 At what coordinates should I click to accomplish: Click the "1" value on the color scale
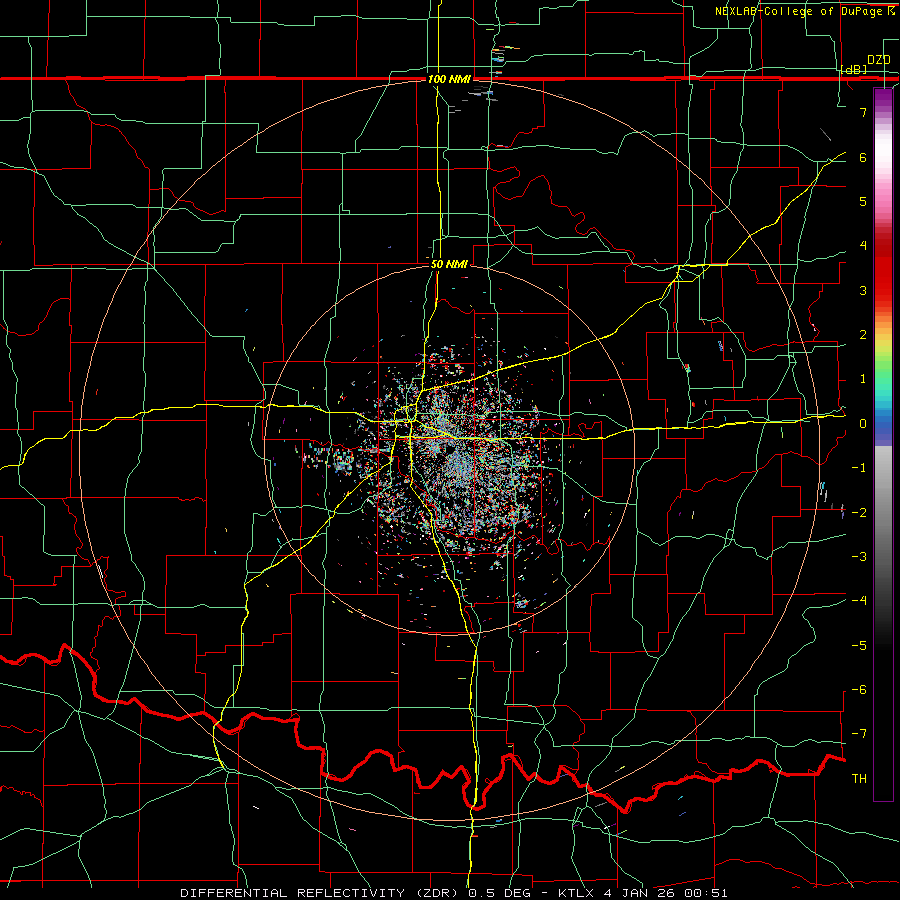coord(863,379)
